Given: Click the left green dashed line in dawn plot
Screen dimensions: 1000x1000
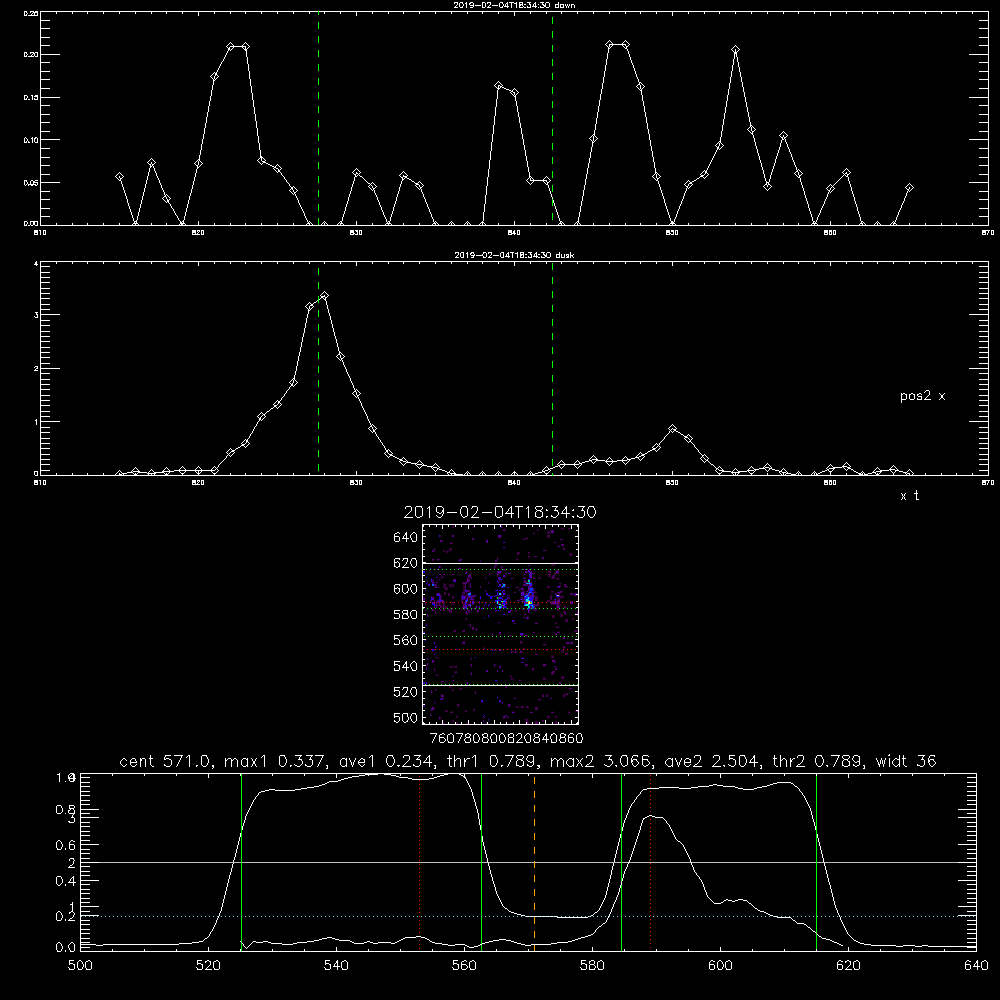Looking at the screenshot, I should click(318, 118).
